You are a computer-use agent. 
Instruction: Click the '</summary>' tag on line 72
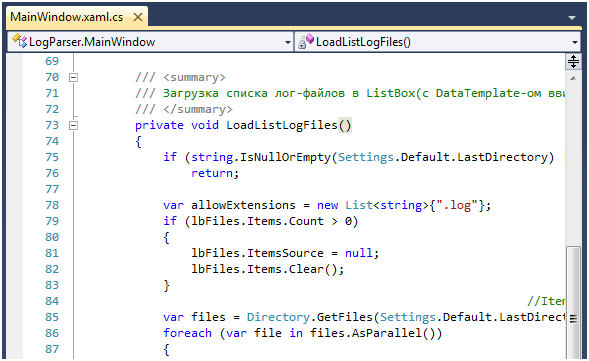pyautogui.click(x=198, y=109)
